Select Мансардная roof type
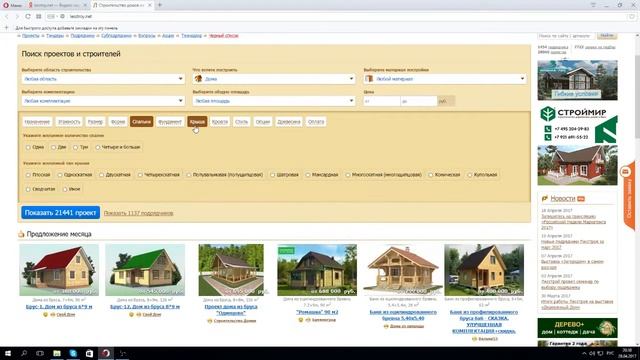The height and width of the screenshot is (360, 640). (x=308, y=175)
